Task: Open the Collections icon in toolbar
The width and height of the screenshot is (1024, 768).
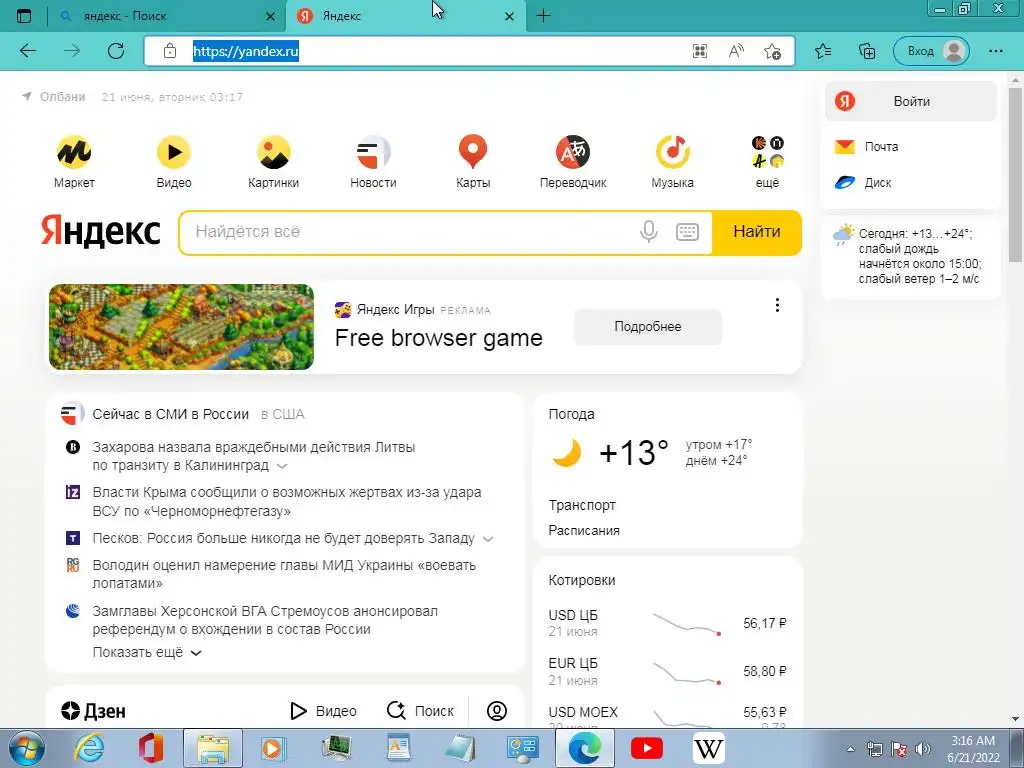Action: click(867, 51)
